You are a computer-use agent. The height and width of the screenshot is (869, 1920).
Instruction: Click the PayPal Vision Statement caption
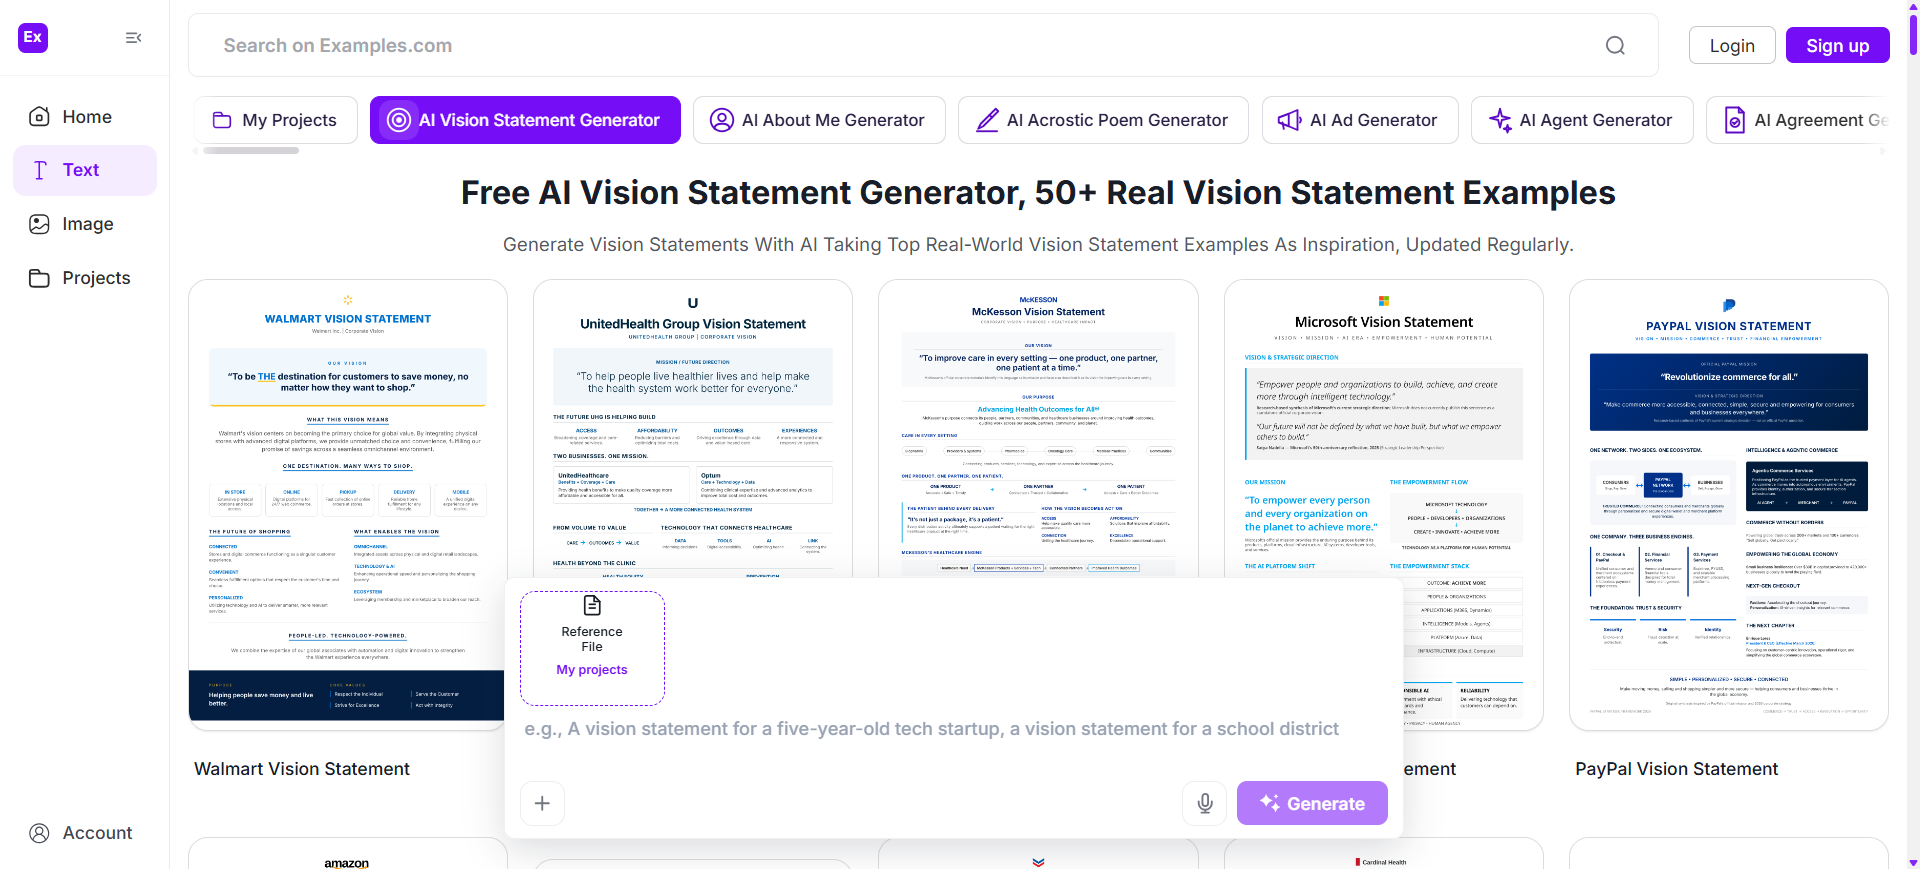pyautogui.click(x=1677, y=769)
